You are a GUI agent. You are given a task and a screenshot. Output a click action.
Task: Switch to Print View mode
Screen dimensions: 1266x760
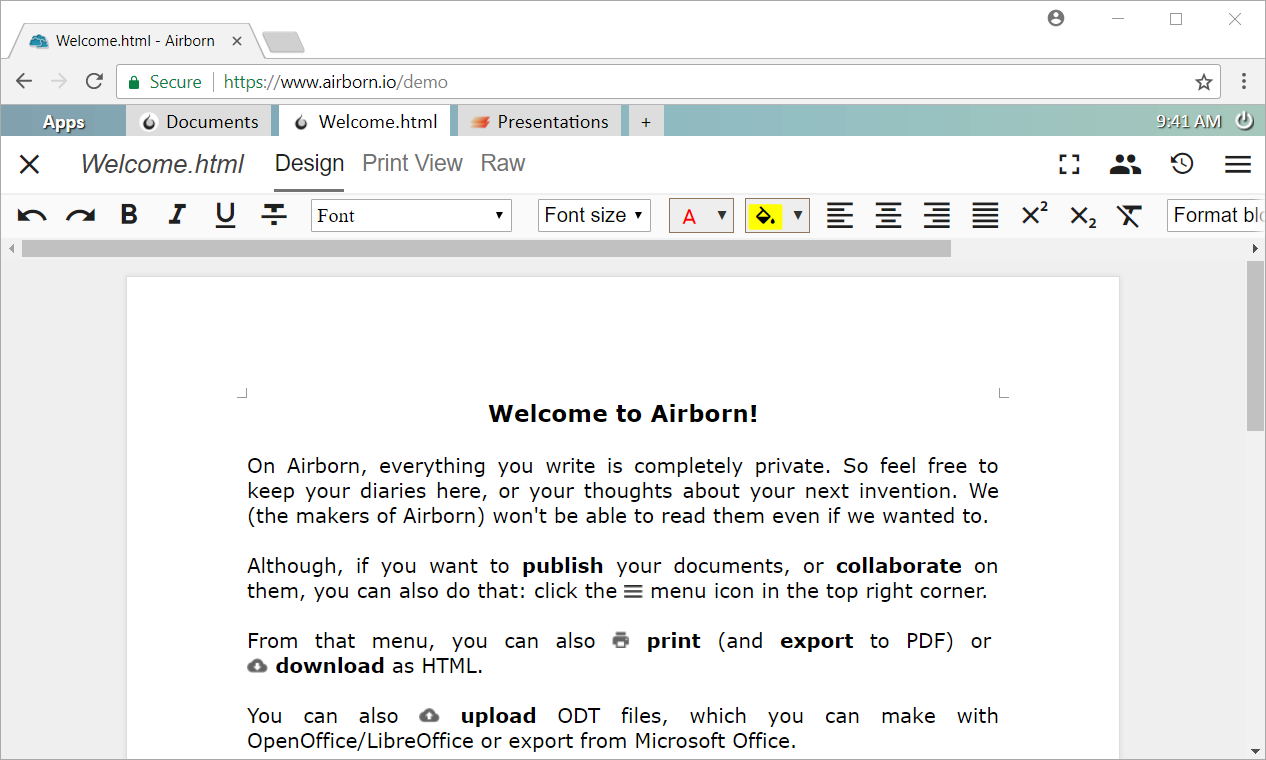412,163
